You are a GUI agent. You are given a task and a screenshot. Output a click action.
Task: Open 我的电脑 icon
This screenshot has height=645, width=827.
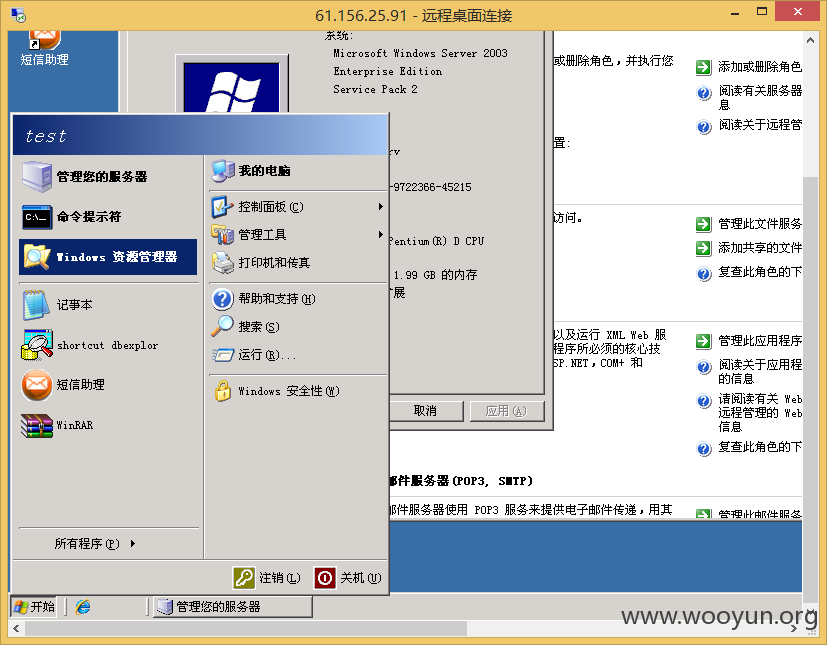click(223, 170)
